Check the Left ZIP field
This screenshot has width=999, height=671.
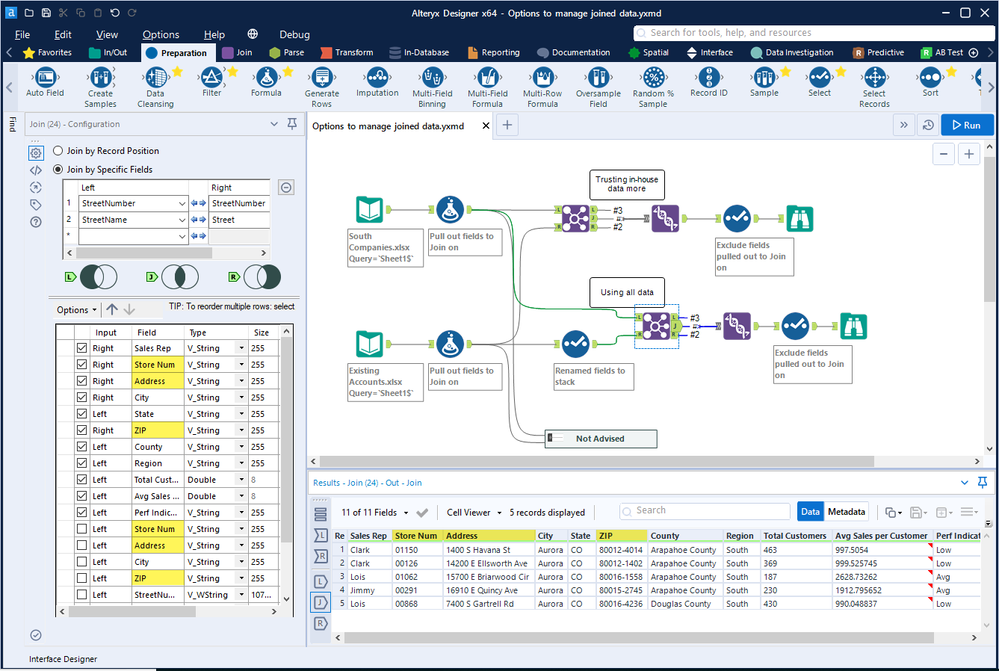click(82, 578)
